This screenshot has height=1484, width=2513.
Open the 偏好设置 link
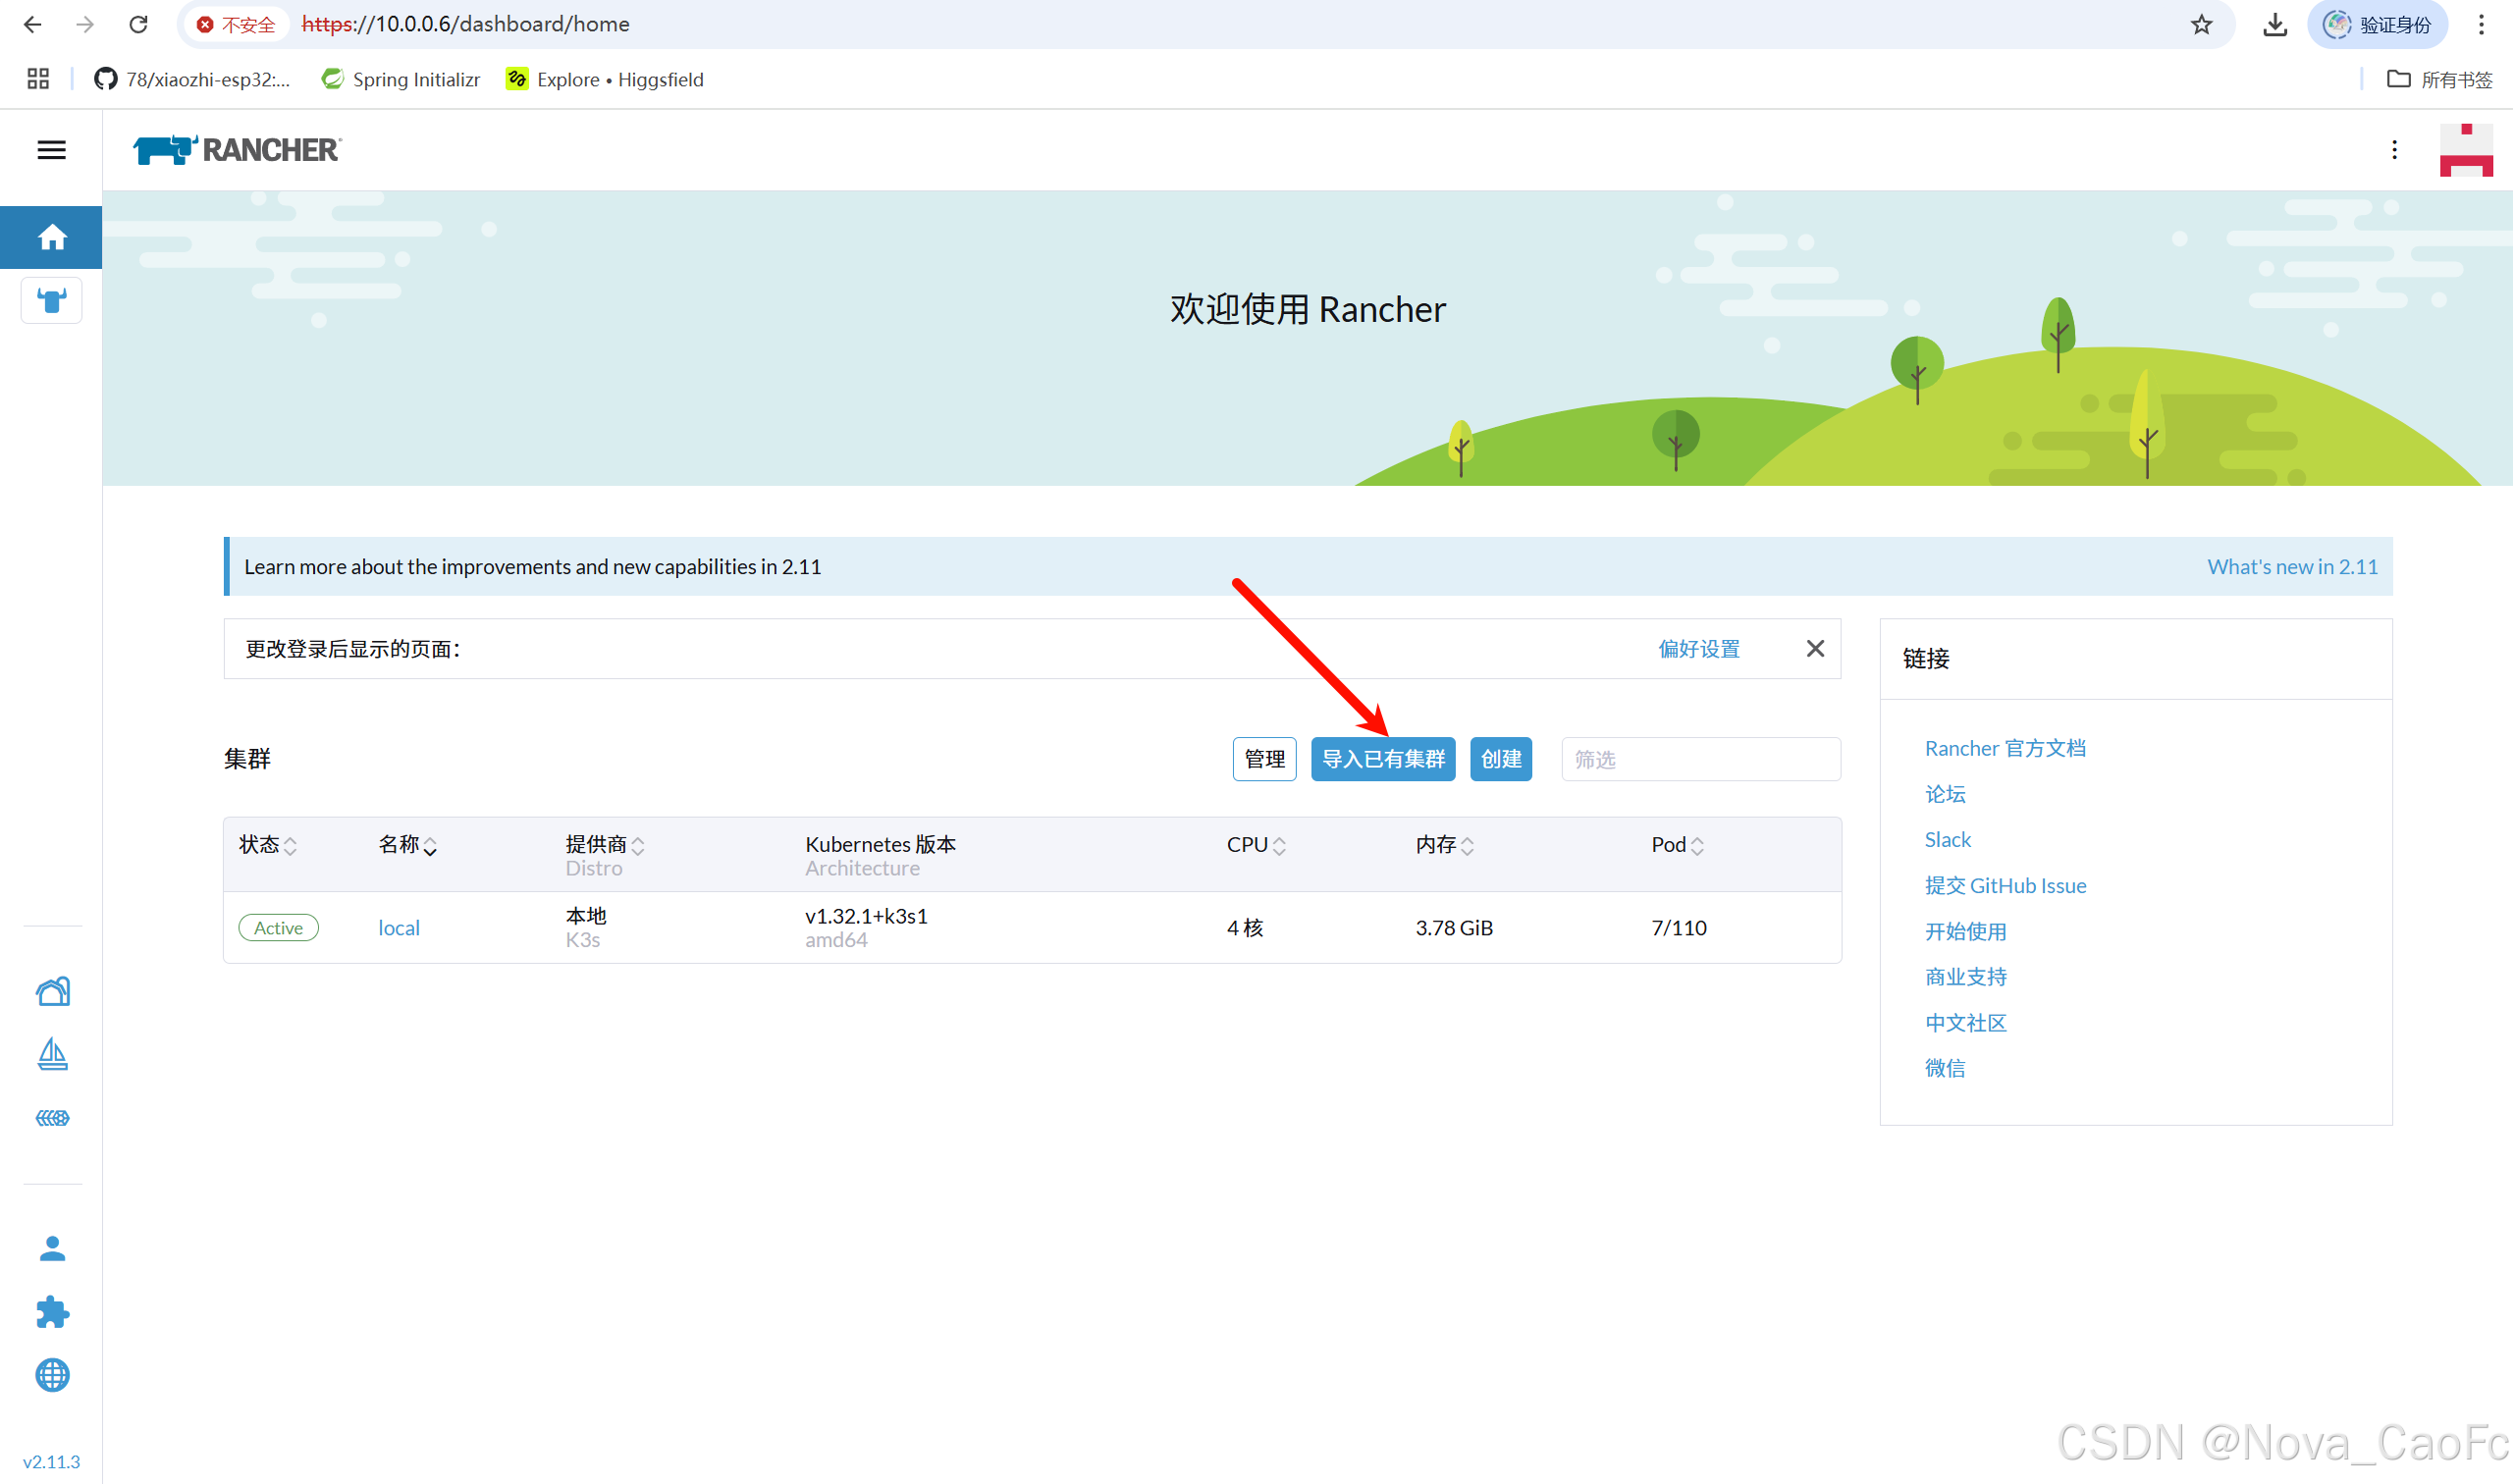click(1699, 649)
